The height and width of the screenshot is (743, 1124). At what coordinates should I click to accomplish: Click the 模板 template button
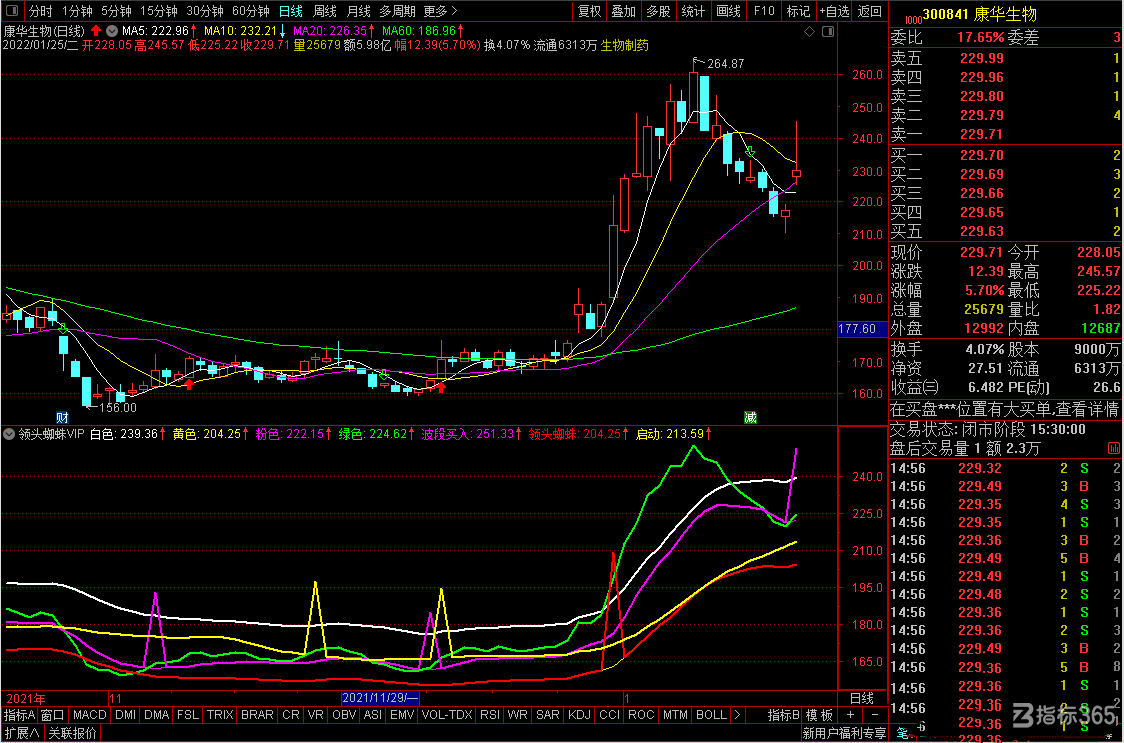pyautogui.click(x=819, y=715)
